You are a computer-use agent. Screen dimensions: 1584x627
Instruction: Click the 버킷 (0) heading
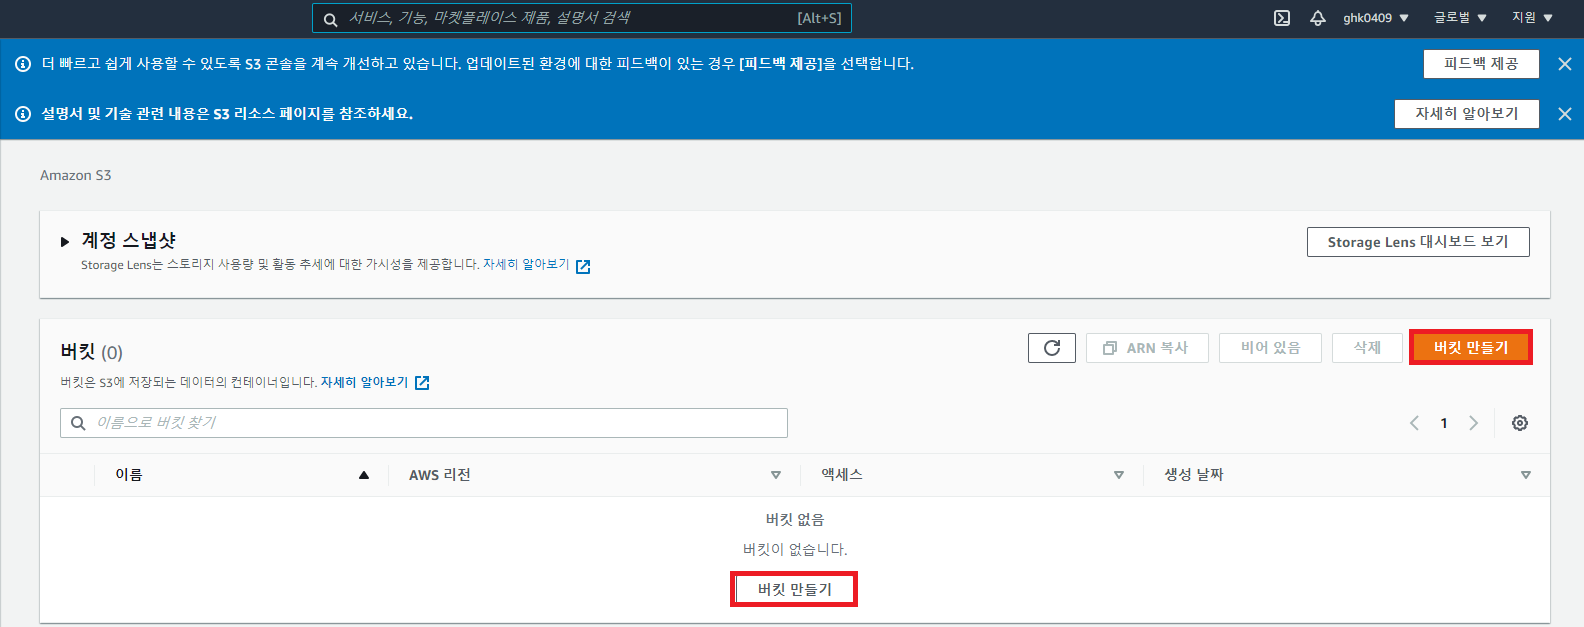click(x=91, y=352)
